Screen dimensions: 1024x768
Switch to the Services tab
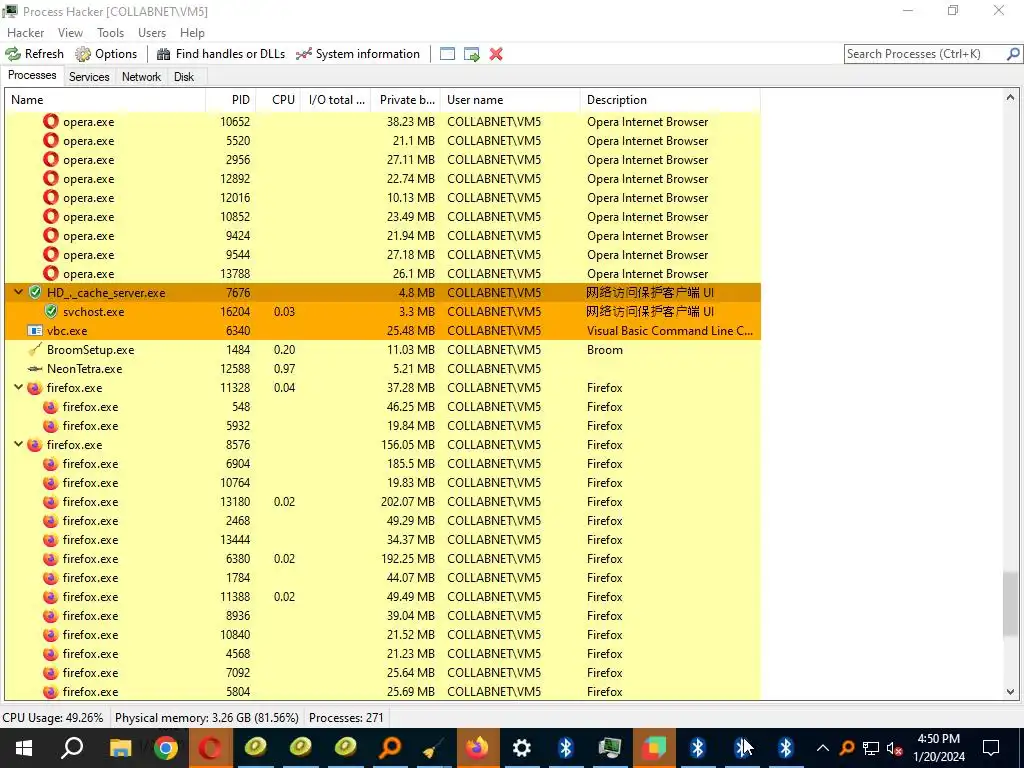89,77
